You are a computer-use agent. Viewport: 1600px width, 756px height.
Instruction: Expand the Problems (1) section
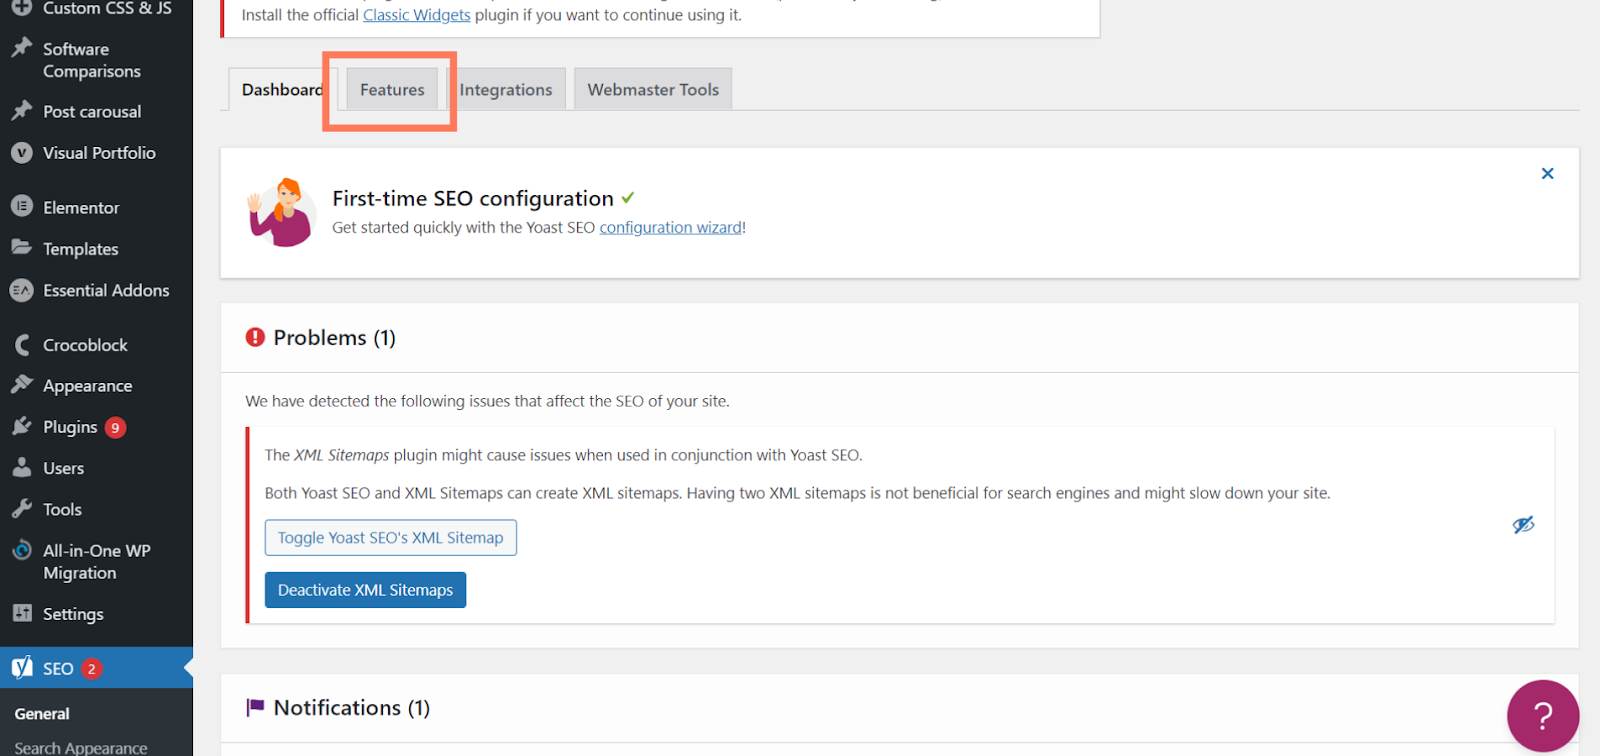[x=334, y=338]
